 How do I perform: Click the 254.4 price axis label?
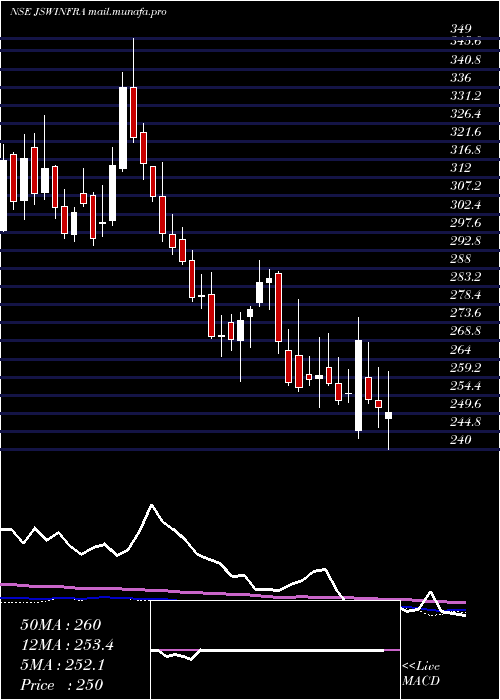465,386
